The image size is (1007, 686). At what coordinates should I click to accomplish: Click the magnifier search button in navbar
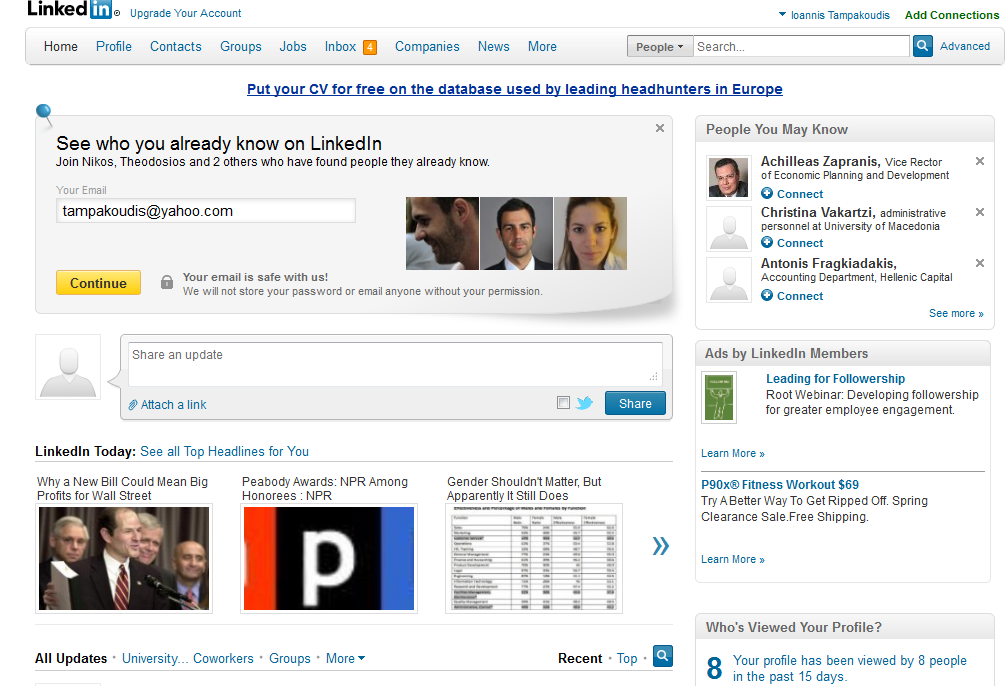[922, 46]
